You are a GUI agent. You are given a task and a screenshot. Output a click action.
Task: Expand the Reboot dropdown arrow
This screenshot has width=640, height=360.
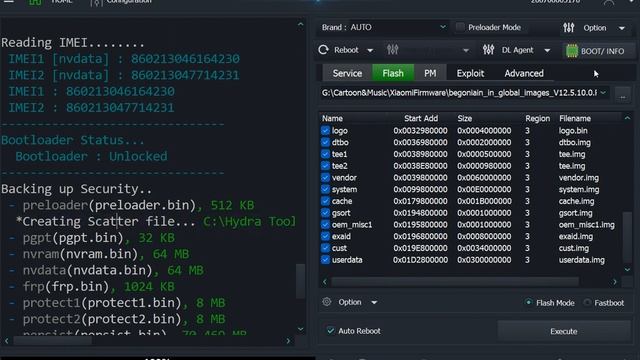[x=370, y=50]
